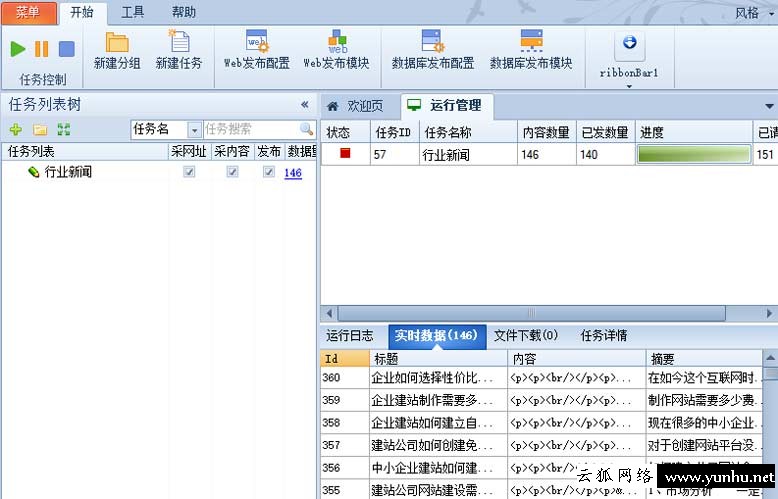This screenshot has height=499, width=778.
Task: Stop the task with blue stop icon
Action: (x=66, y=49)
